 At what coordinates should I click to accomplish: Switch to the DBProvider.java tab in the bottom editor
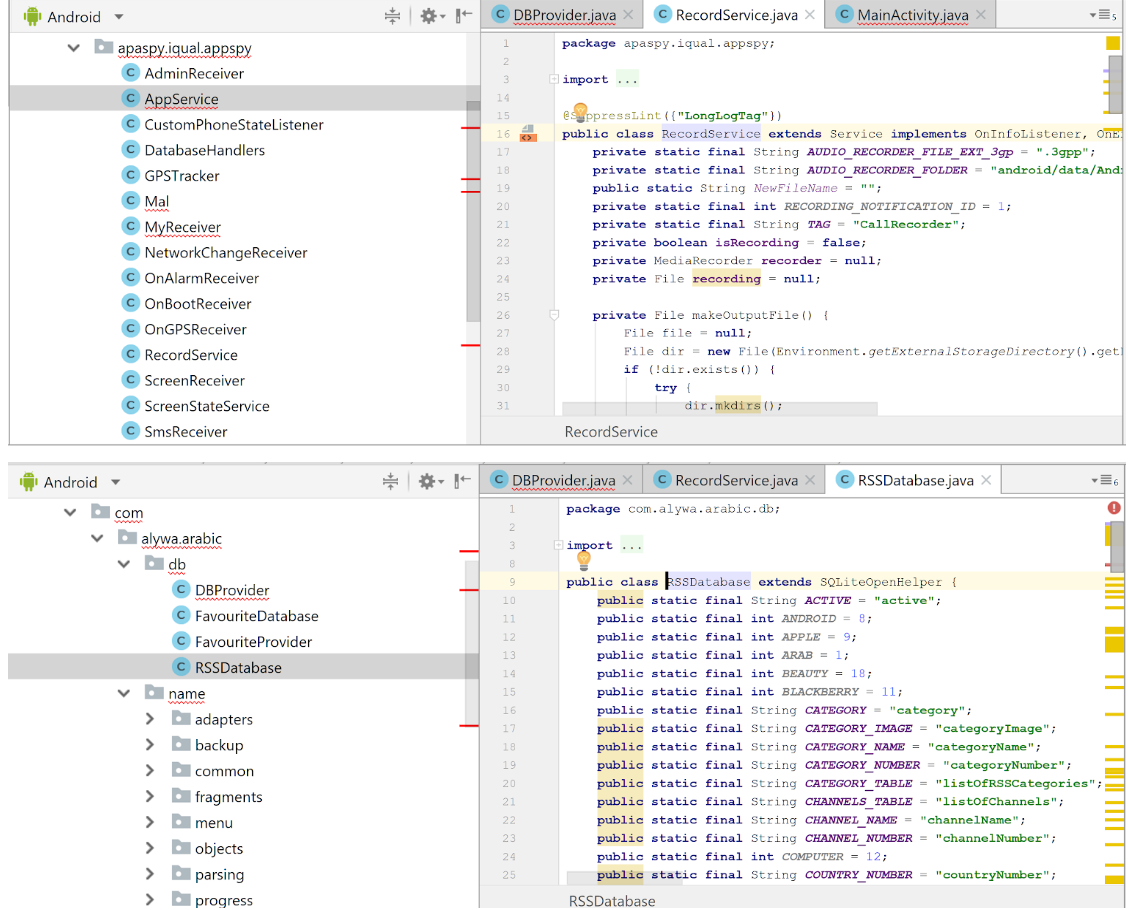point(563,481)
